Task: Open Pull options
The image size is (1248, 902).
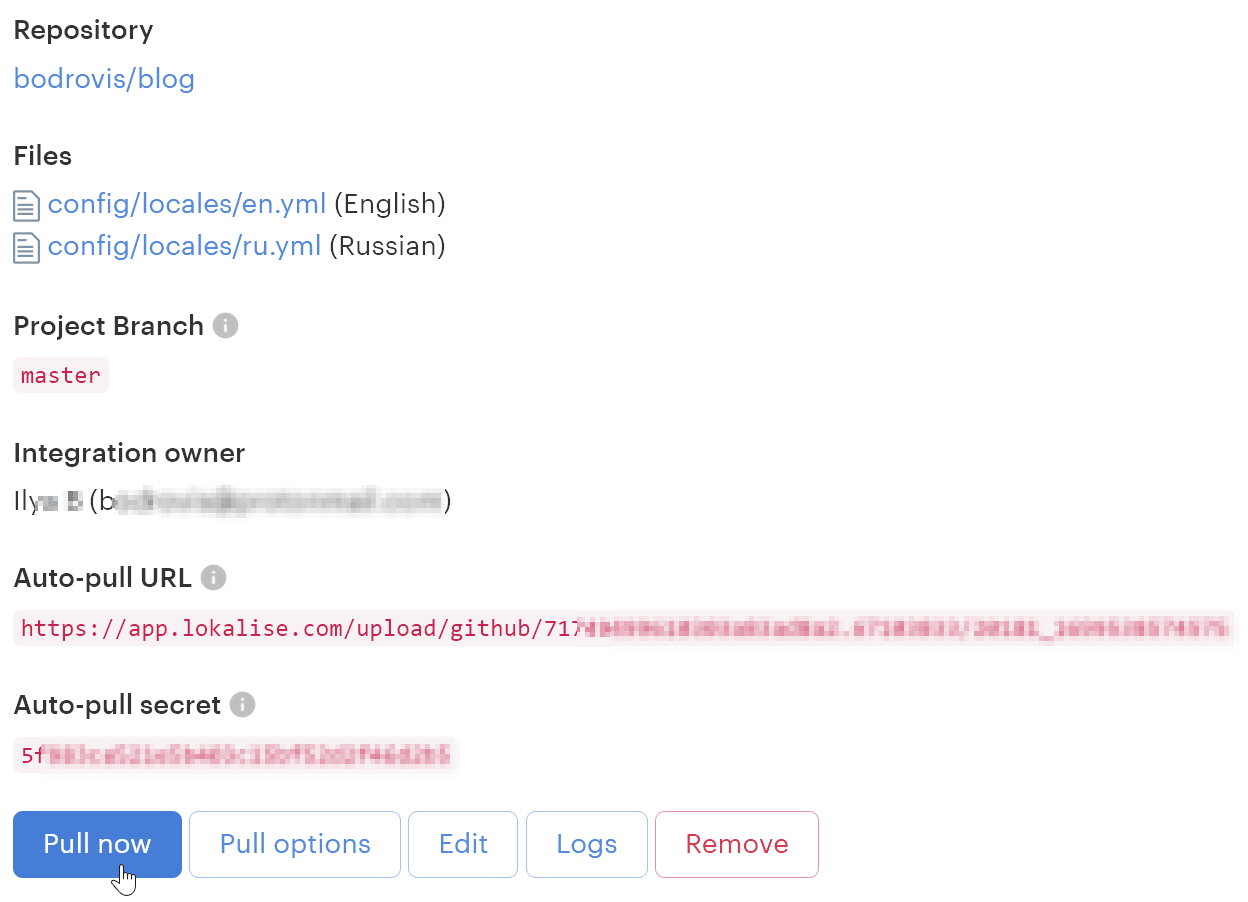Action: [295, 844]
